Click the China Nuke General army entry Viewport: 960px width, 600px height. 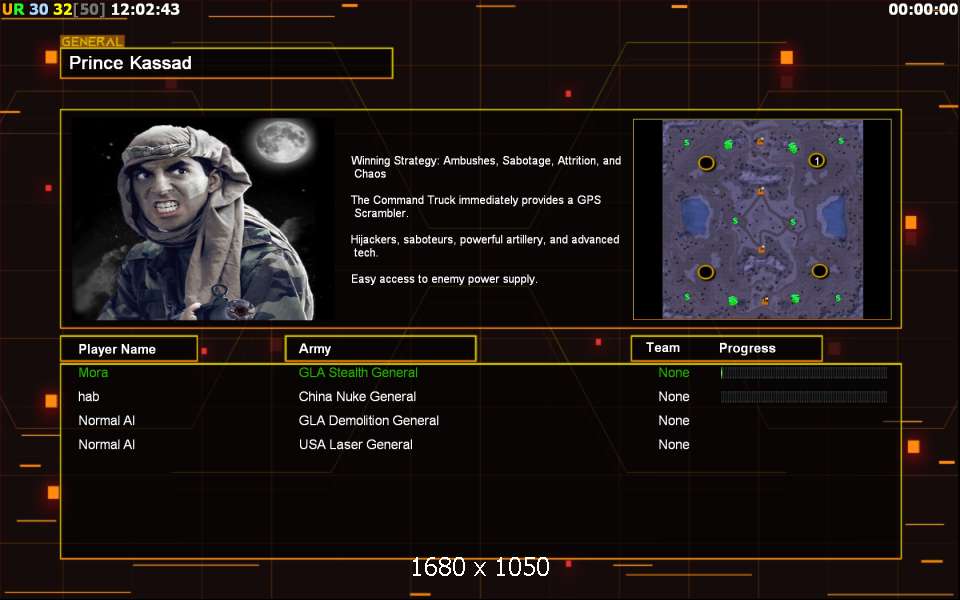358,396
